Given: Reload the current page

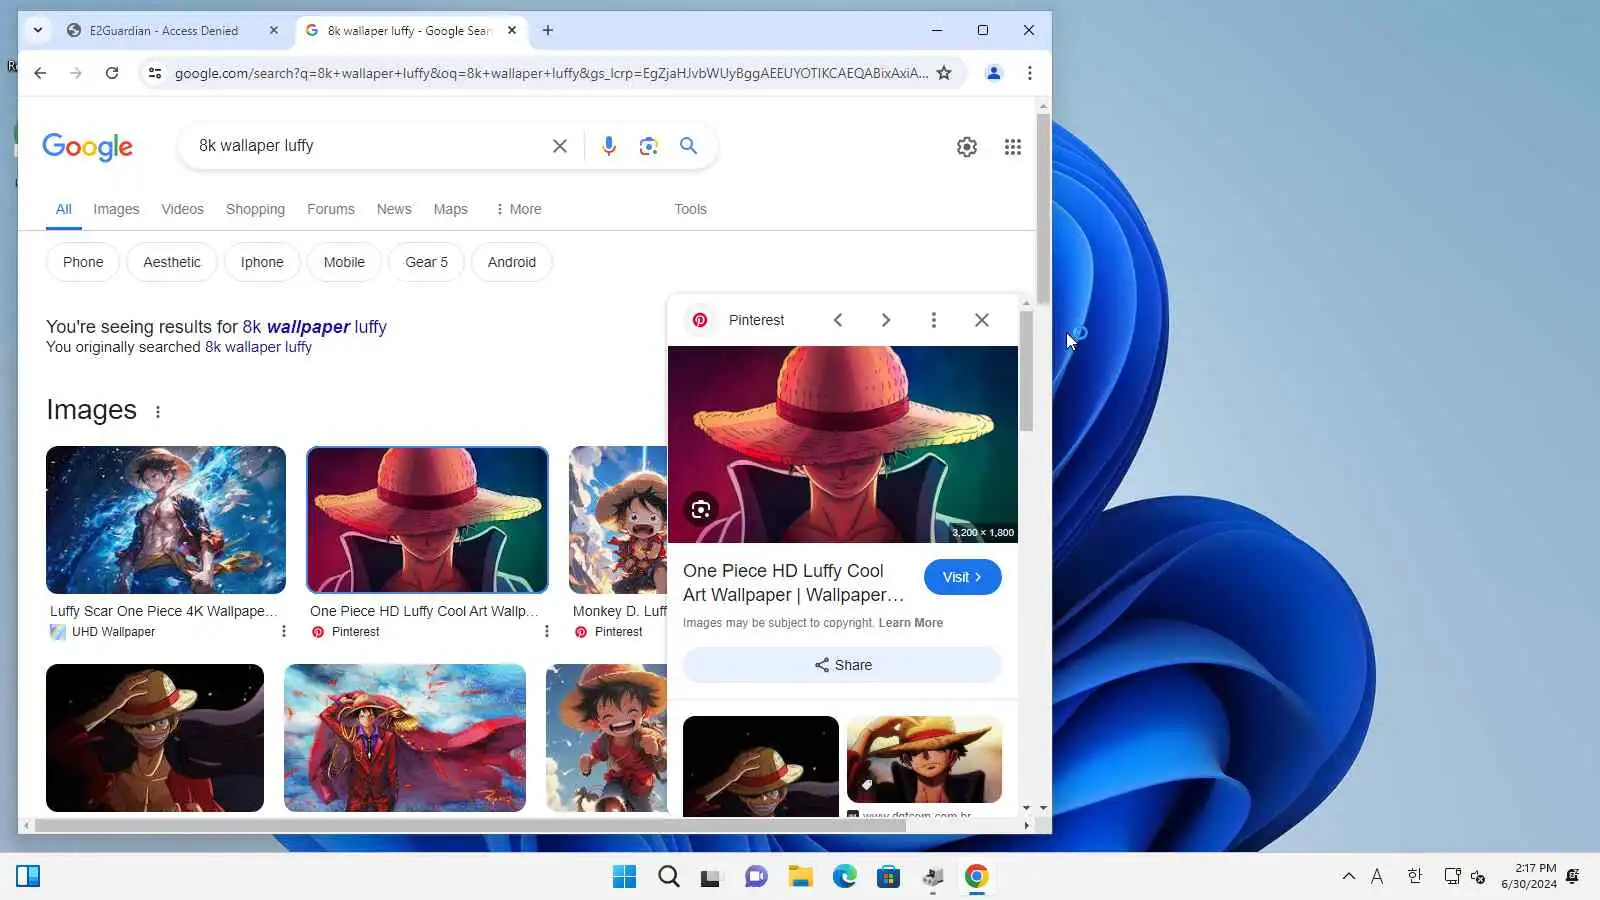Looking at the screenshot, I should (112, 73).
